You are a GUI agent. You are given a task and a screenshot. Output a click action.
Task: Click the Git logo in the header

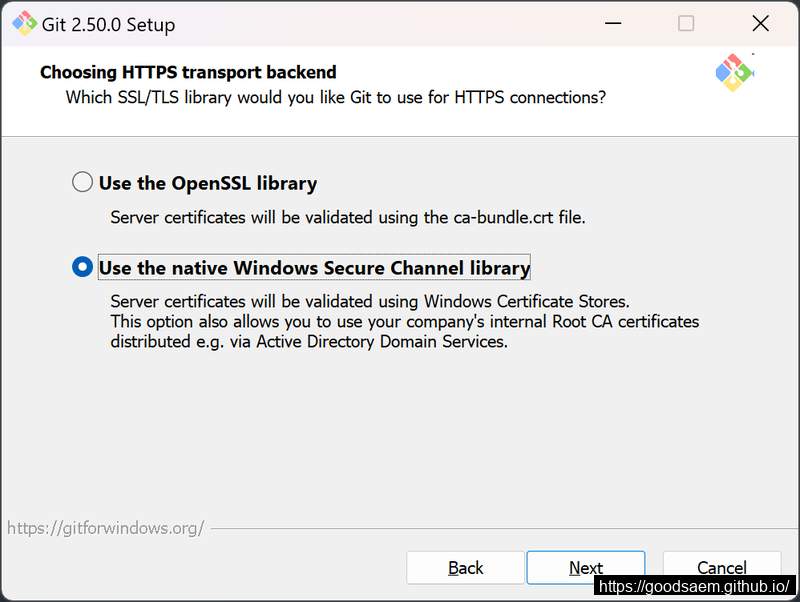[x=734, y=72]
